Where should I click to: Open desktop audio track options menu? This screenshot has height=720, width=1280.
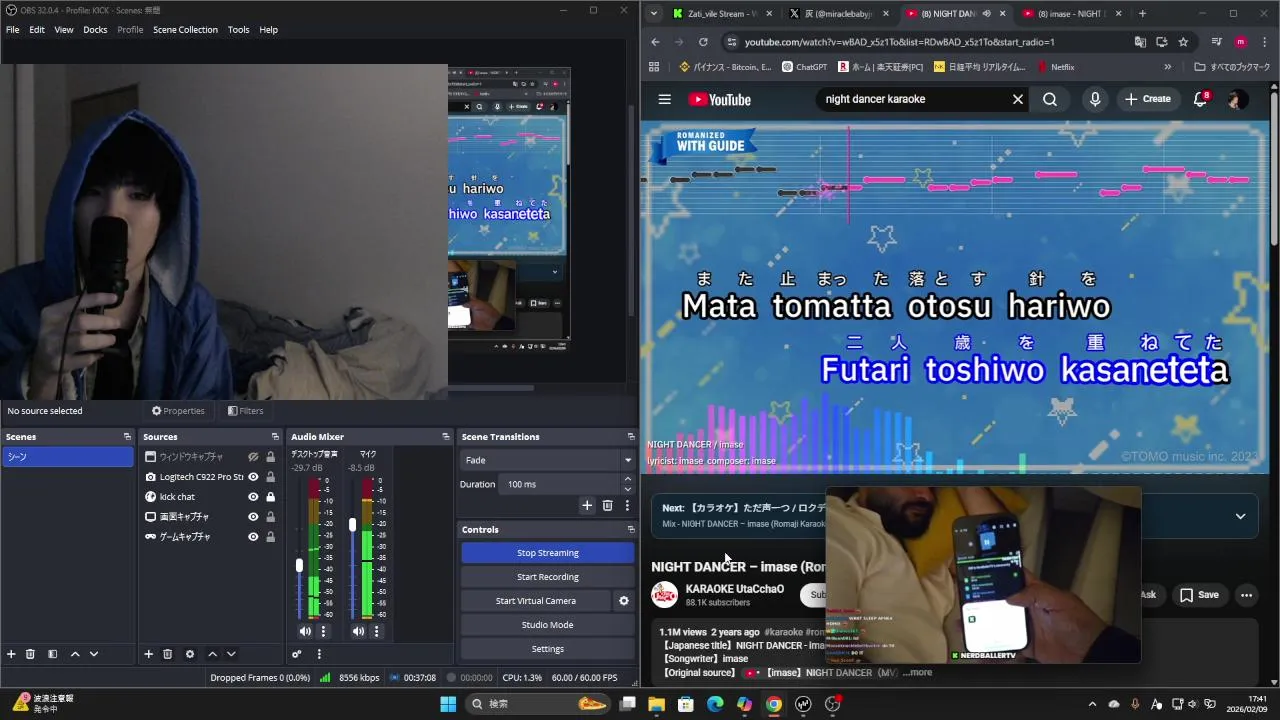(x=323, y=631)
